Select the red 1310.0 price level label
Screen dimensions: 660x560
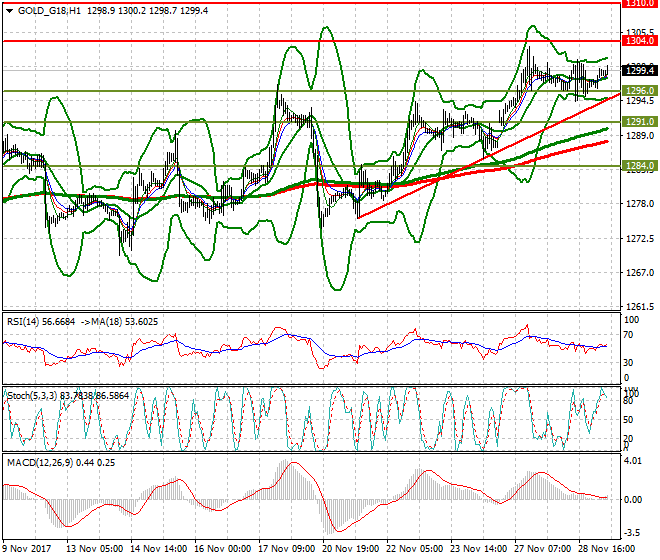coord(639,3)
